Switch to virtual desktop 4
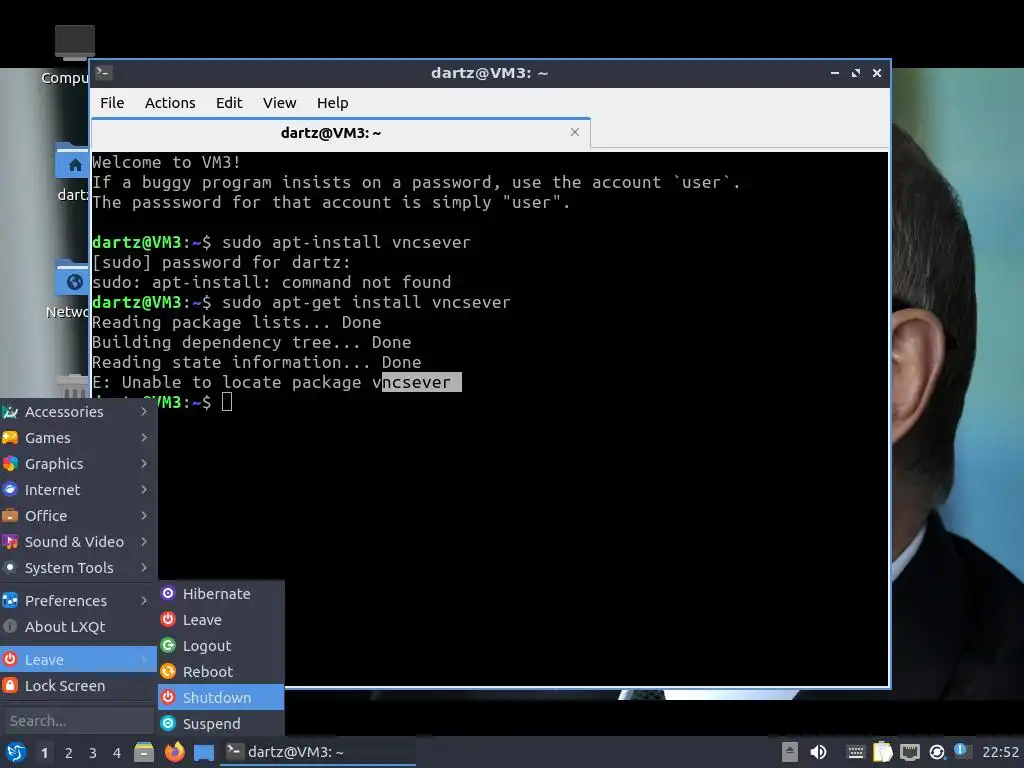This screenshot has width=1024, height=768. click(117, 753)
